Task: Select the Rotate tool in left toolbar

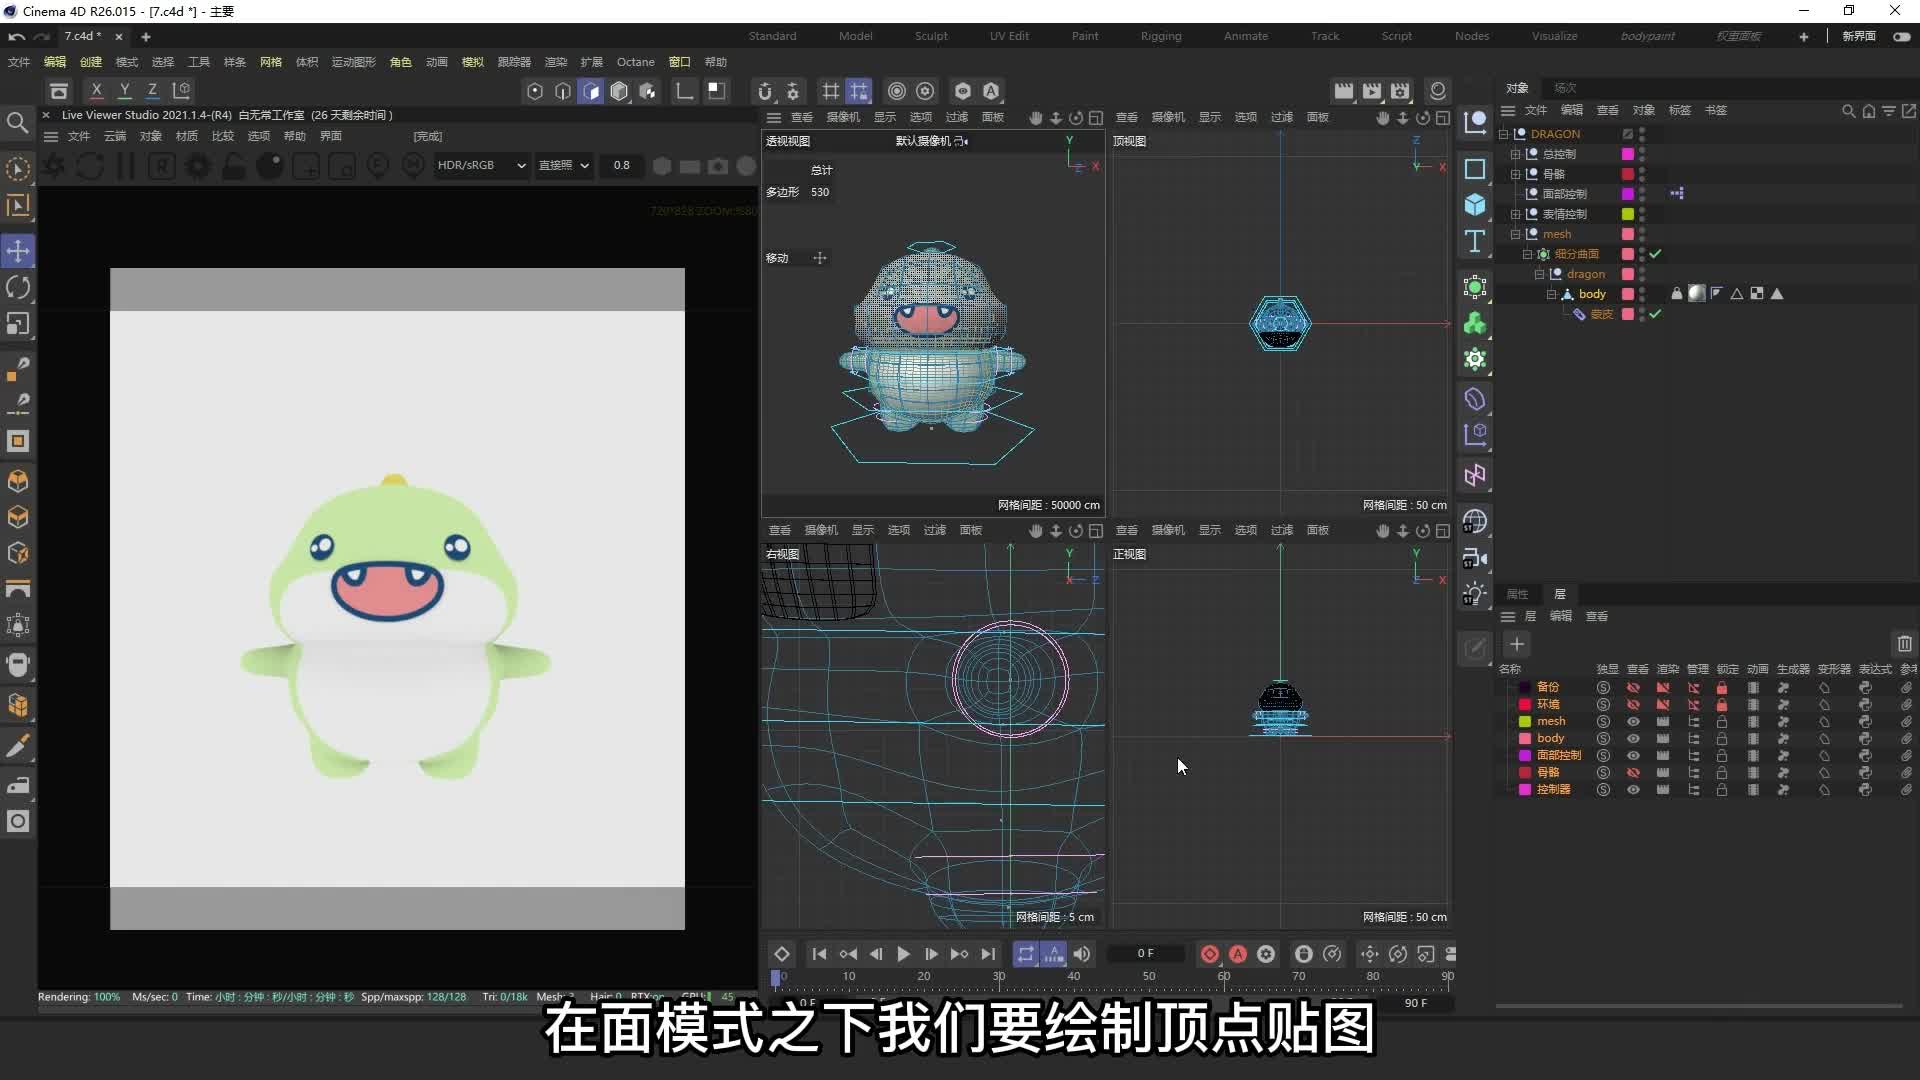Action: [18, 288]
